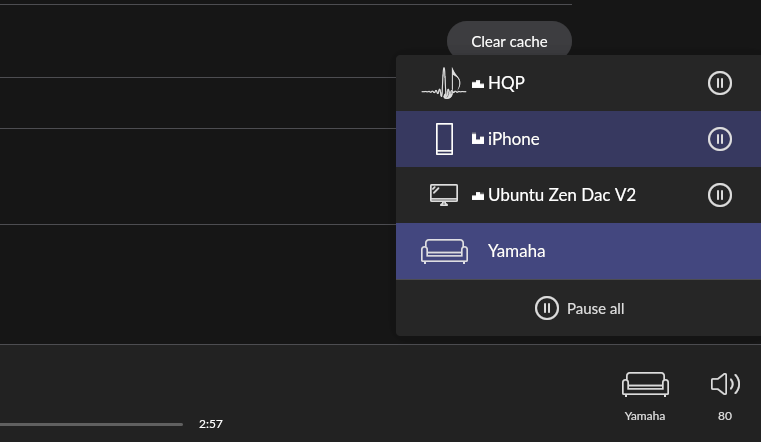The width and height of the screenshot is (761, 442).
Task: Pause playback on the HQP zone
Action: point(719,83)
